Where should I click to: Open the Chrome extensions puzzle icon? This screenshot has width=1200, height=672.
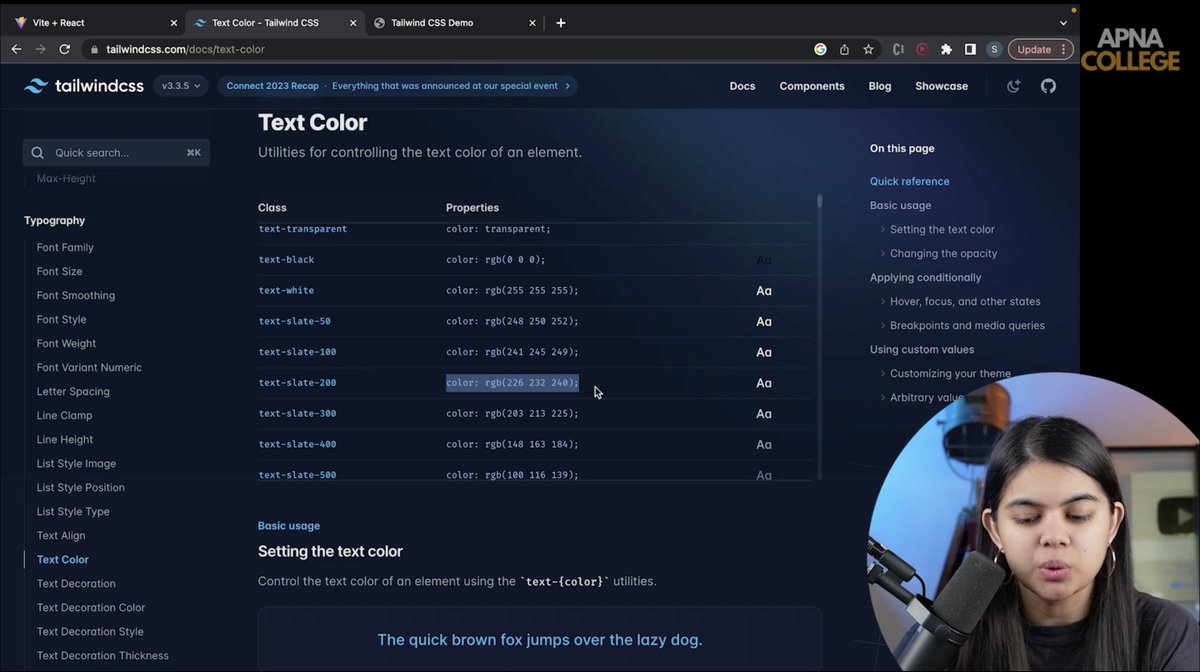pos(946,49)
